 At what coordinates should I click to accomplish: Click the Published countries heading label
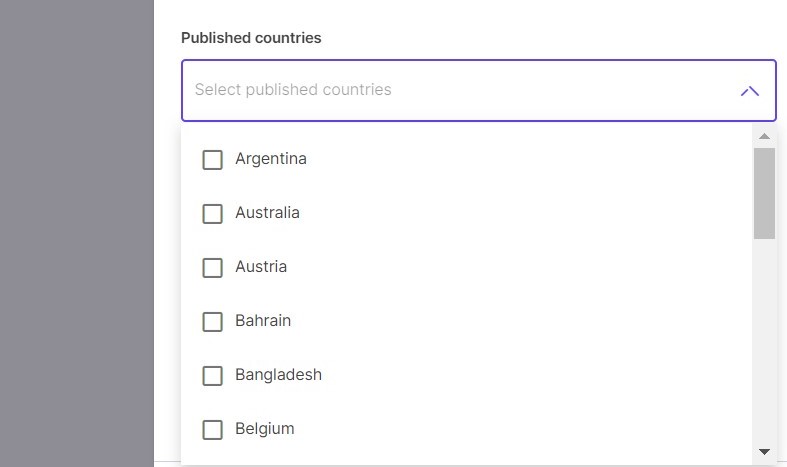(251, 38)
